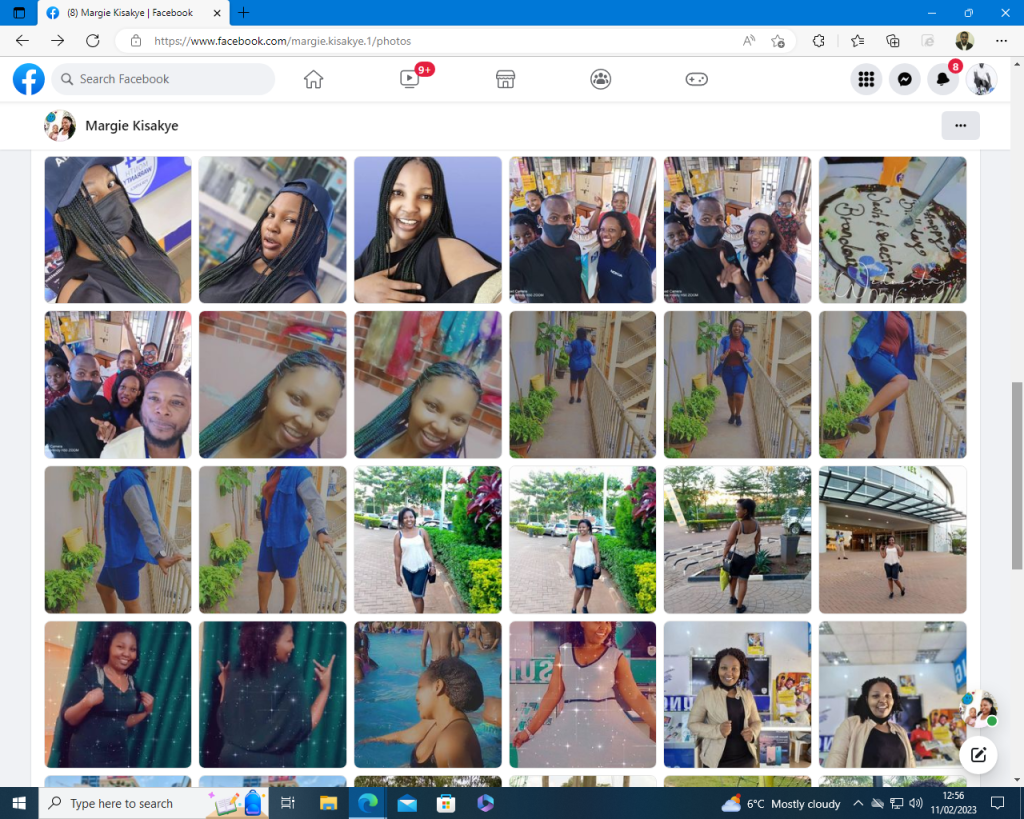The image size is (1024, 819).
Task: Click the Facebook logo
Action: [x=29, y=79]
